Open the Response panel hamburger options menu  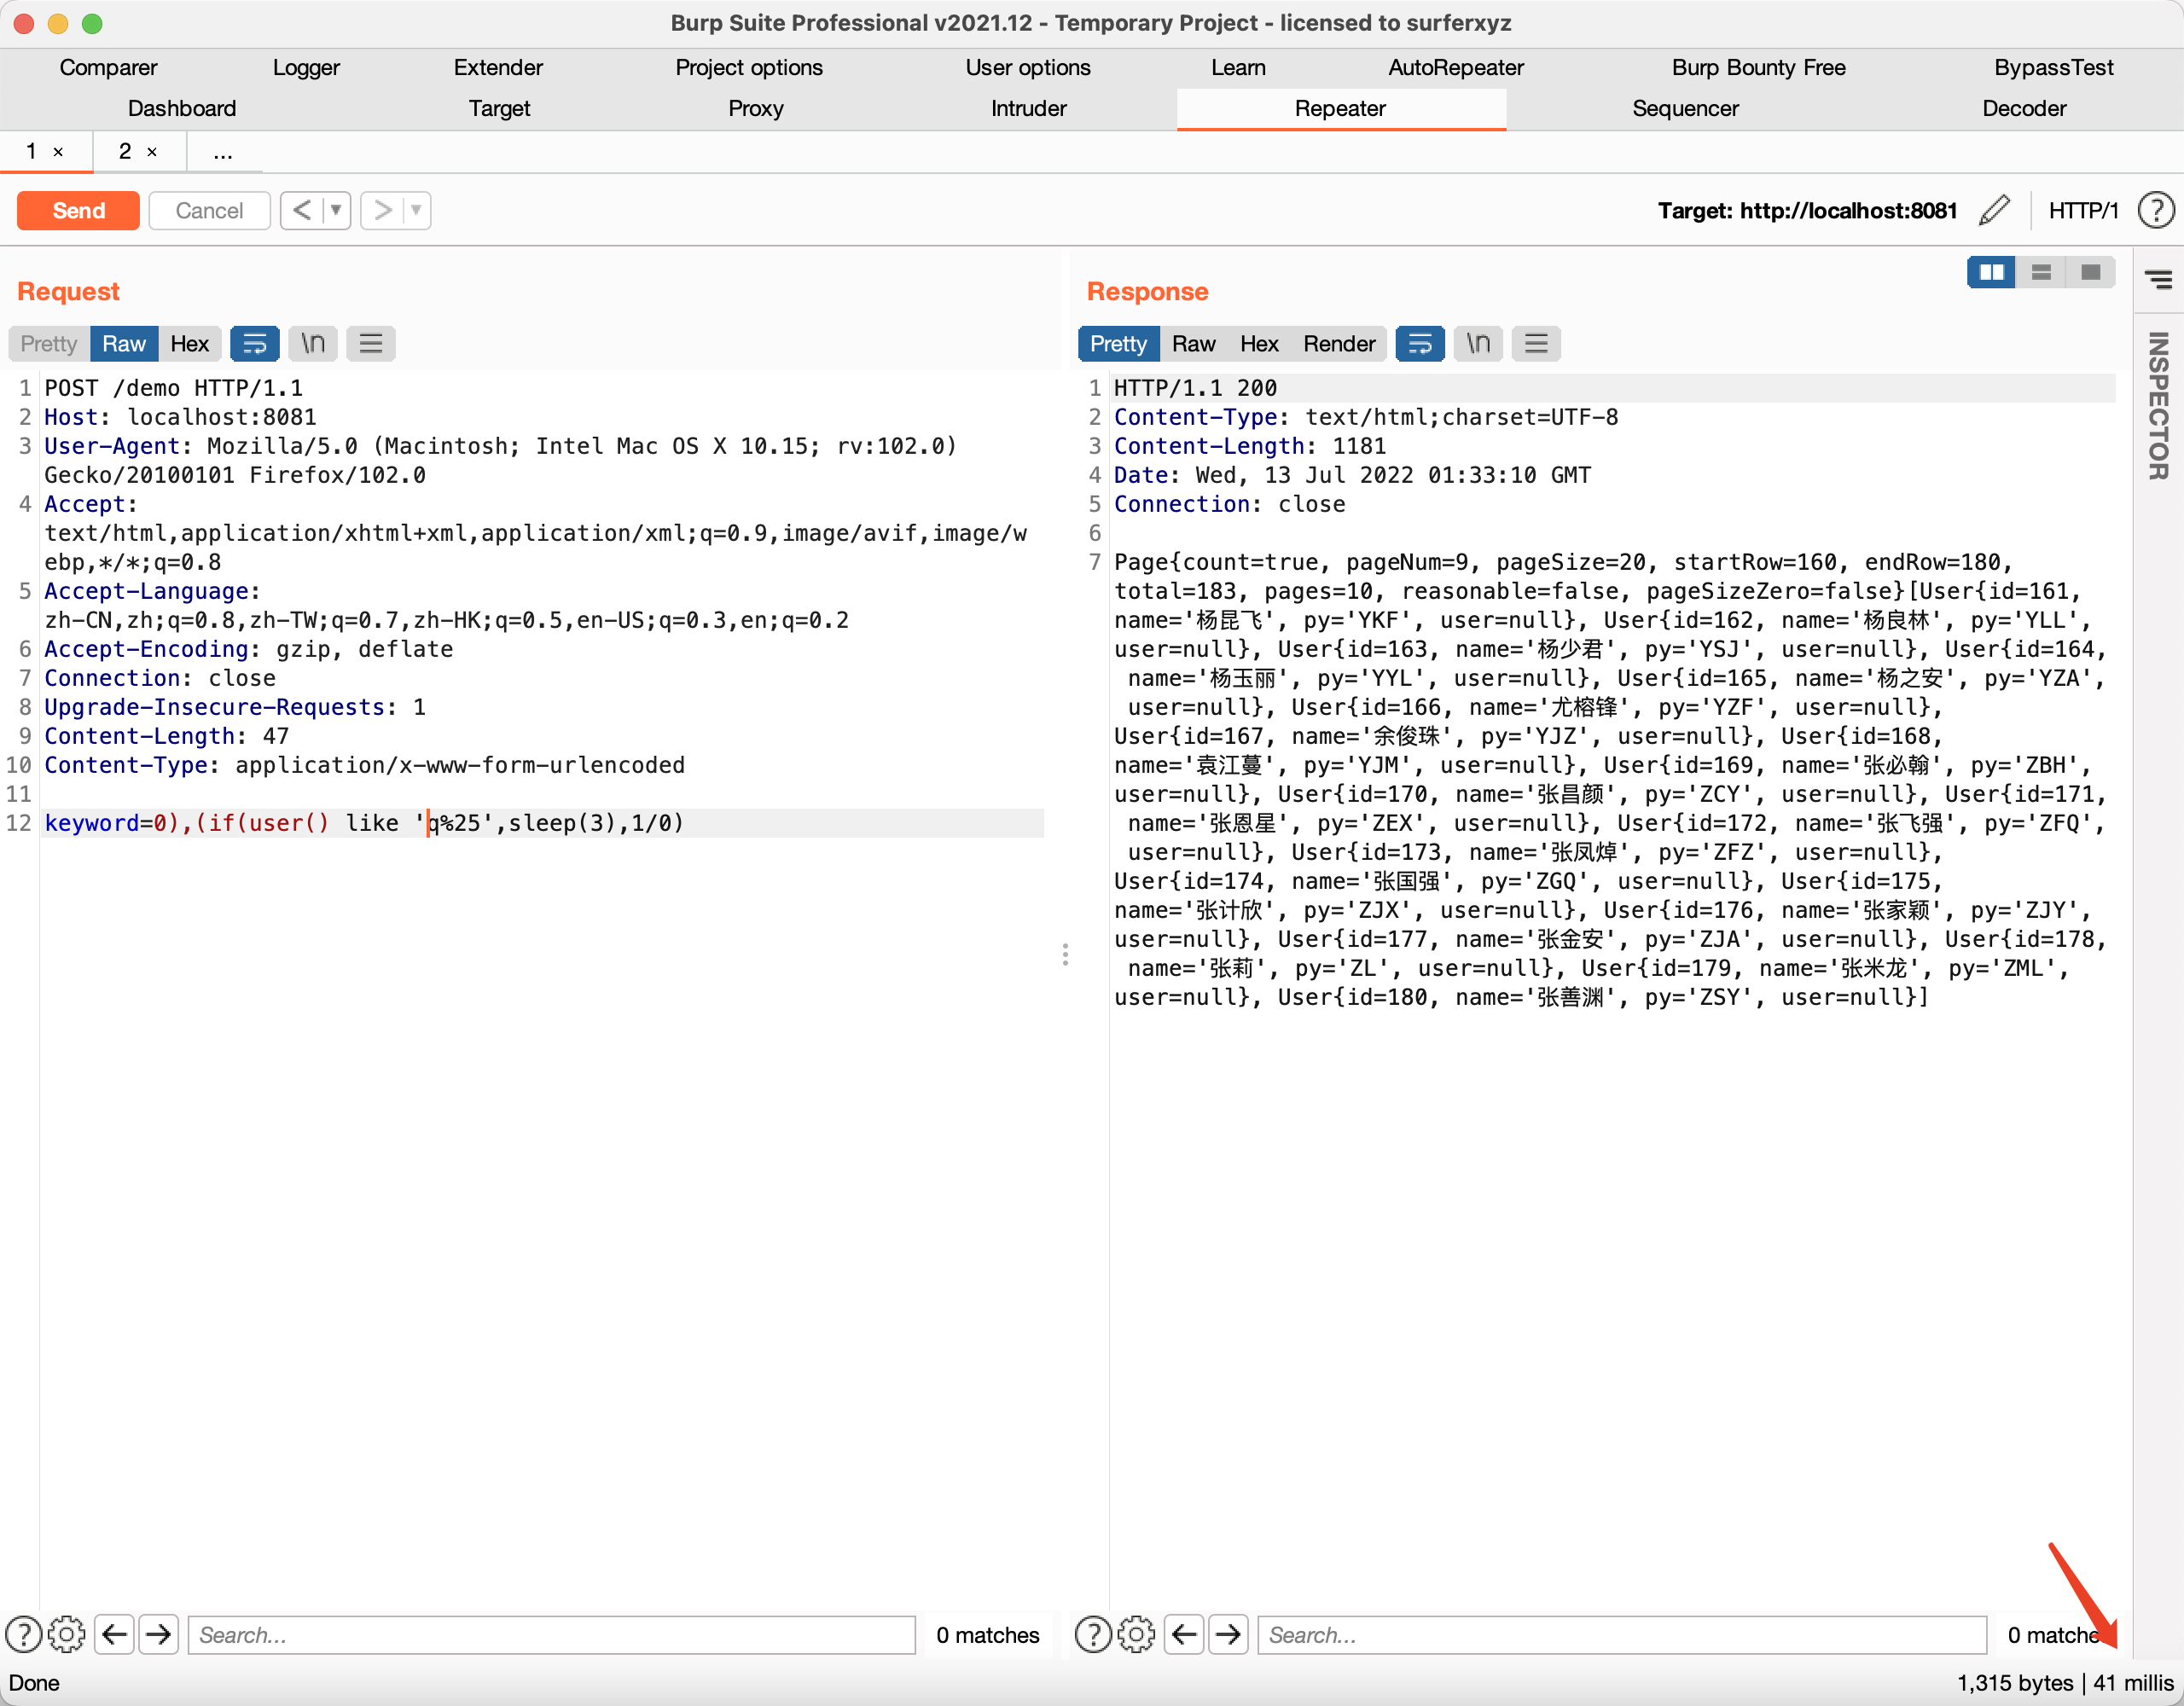1536,344
